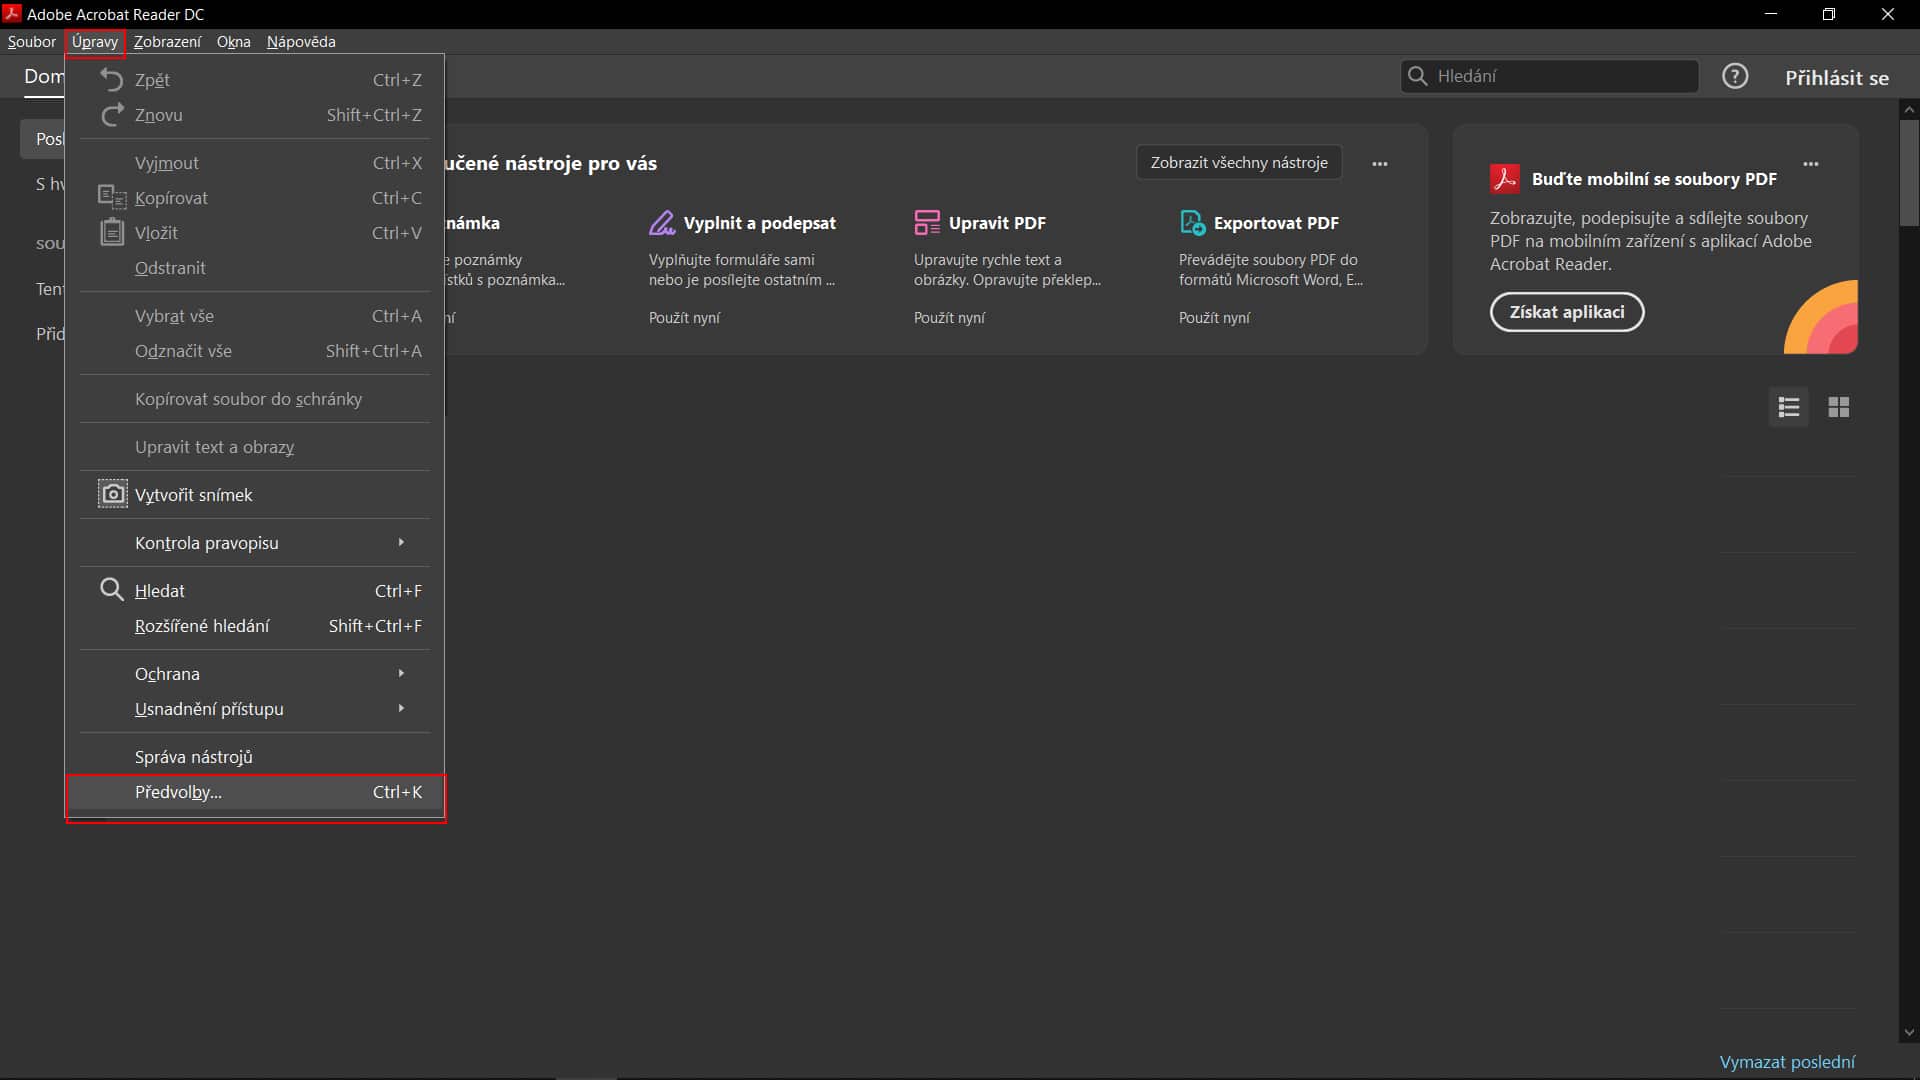Click the Exportovat PDF tool icon
Image resolution: width=1920 pixels, height=1080 pixels.
(1192, 222)
